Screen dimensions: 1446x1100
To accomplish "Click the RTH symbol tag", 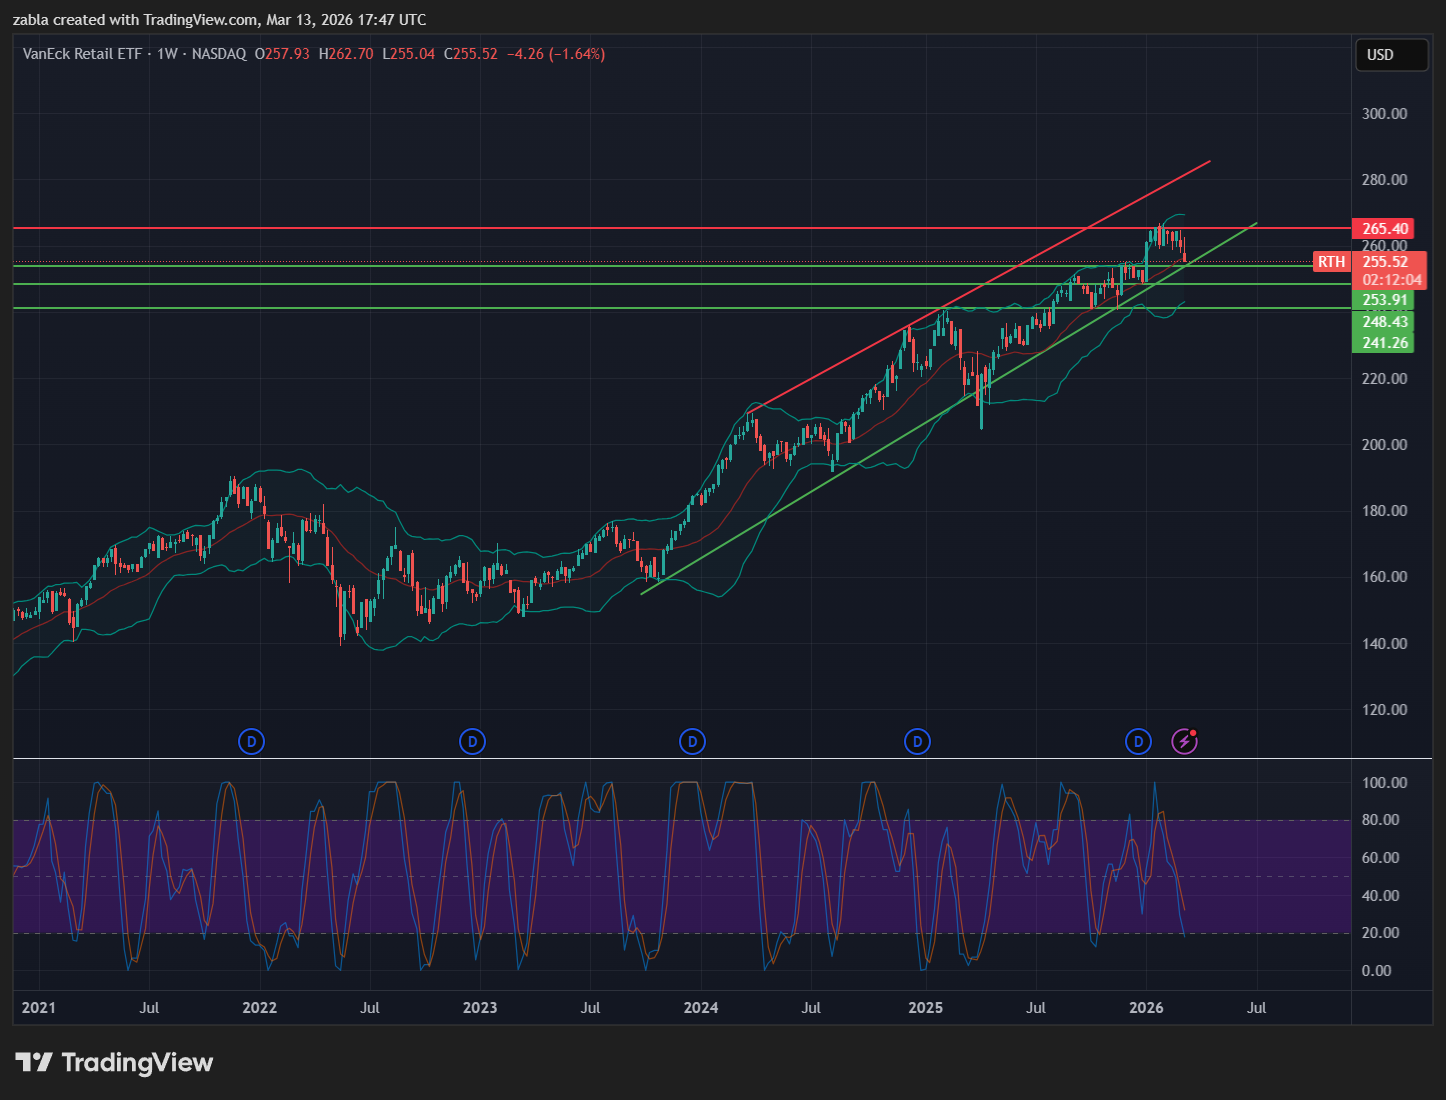I will tap(1331, 262).
